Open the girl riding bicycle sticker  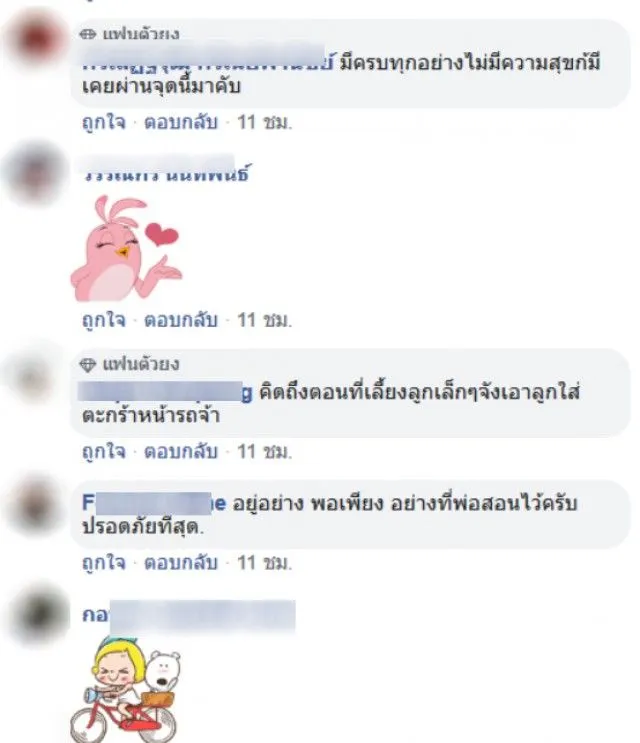tap(126, 690)
